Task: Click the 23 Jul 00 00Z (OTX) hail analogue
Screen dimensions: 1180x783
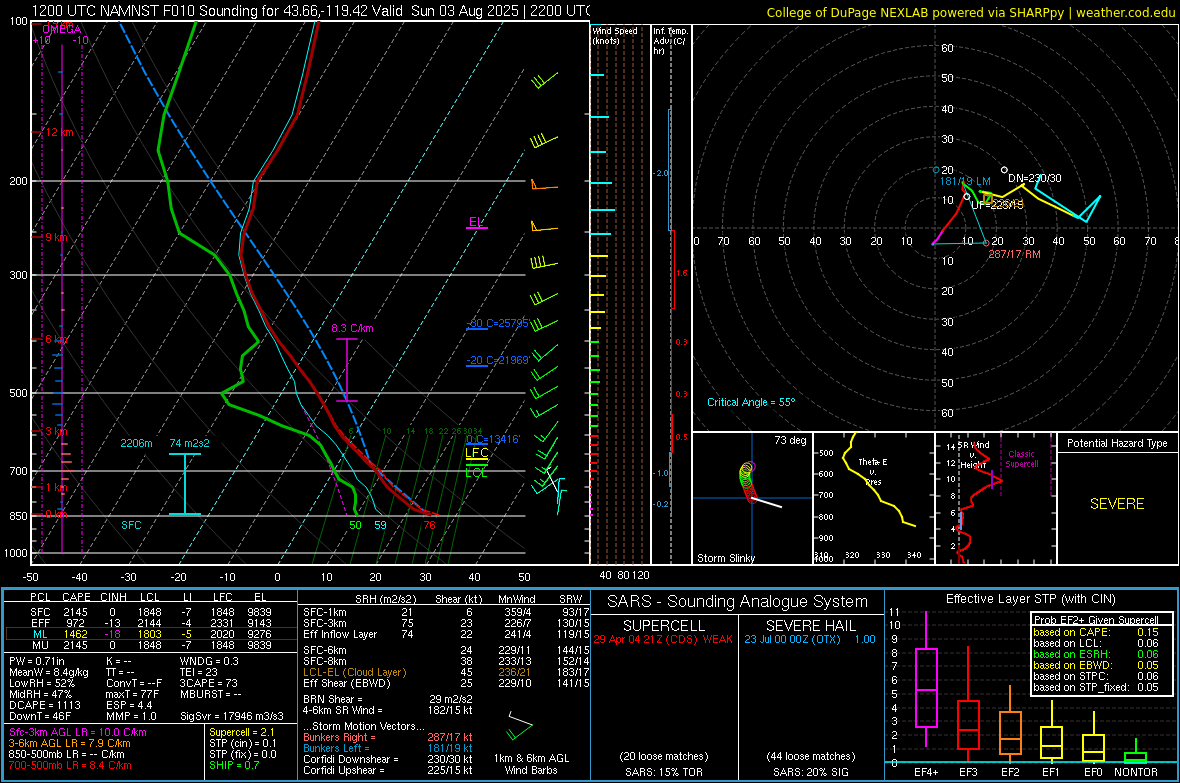Action: coord(810,639)
